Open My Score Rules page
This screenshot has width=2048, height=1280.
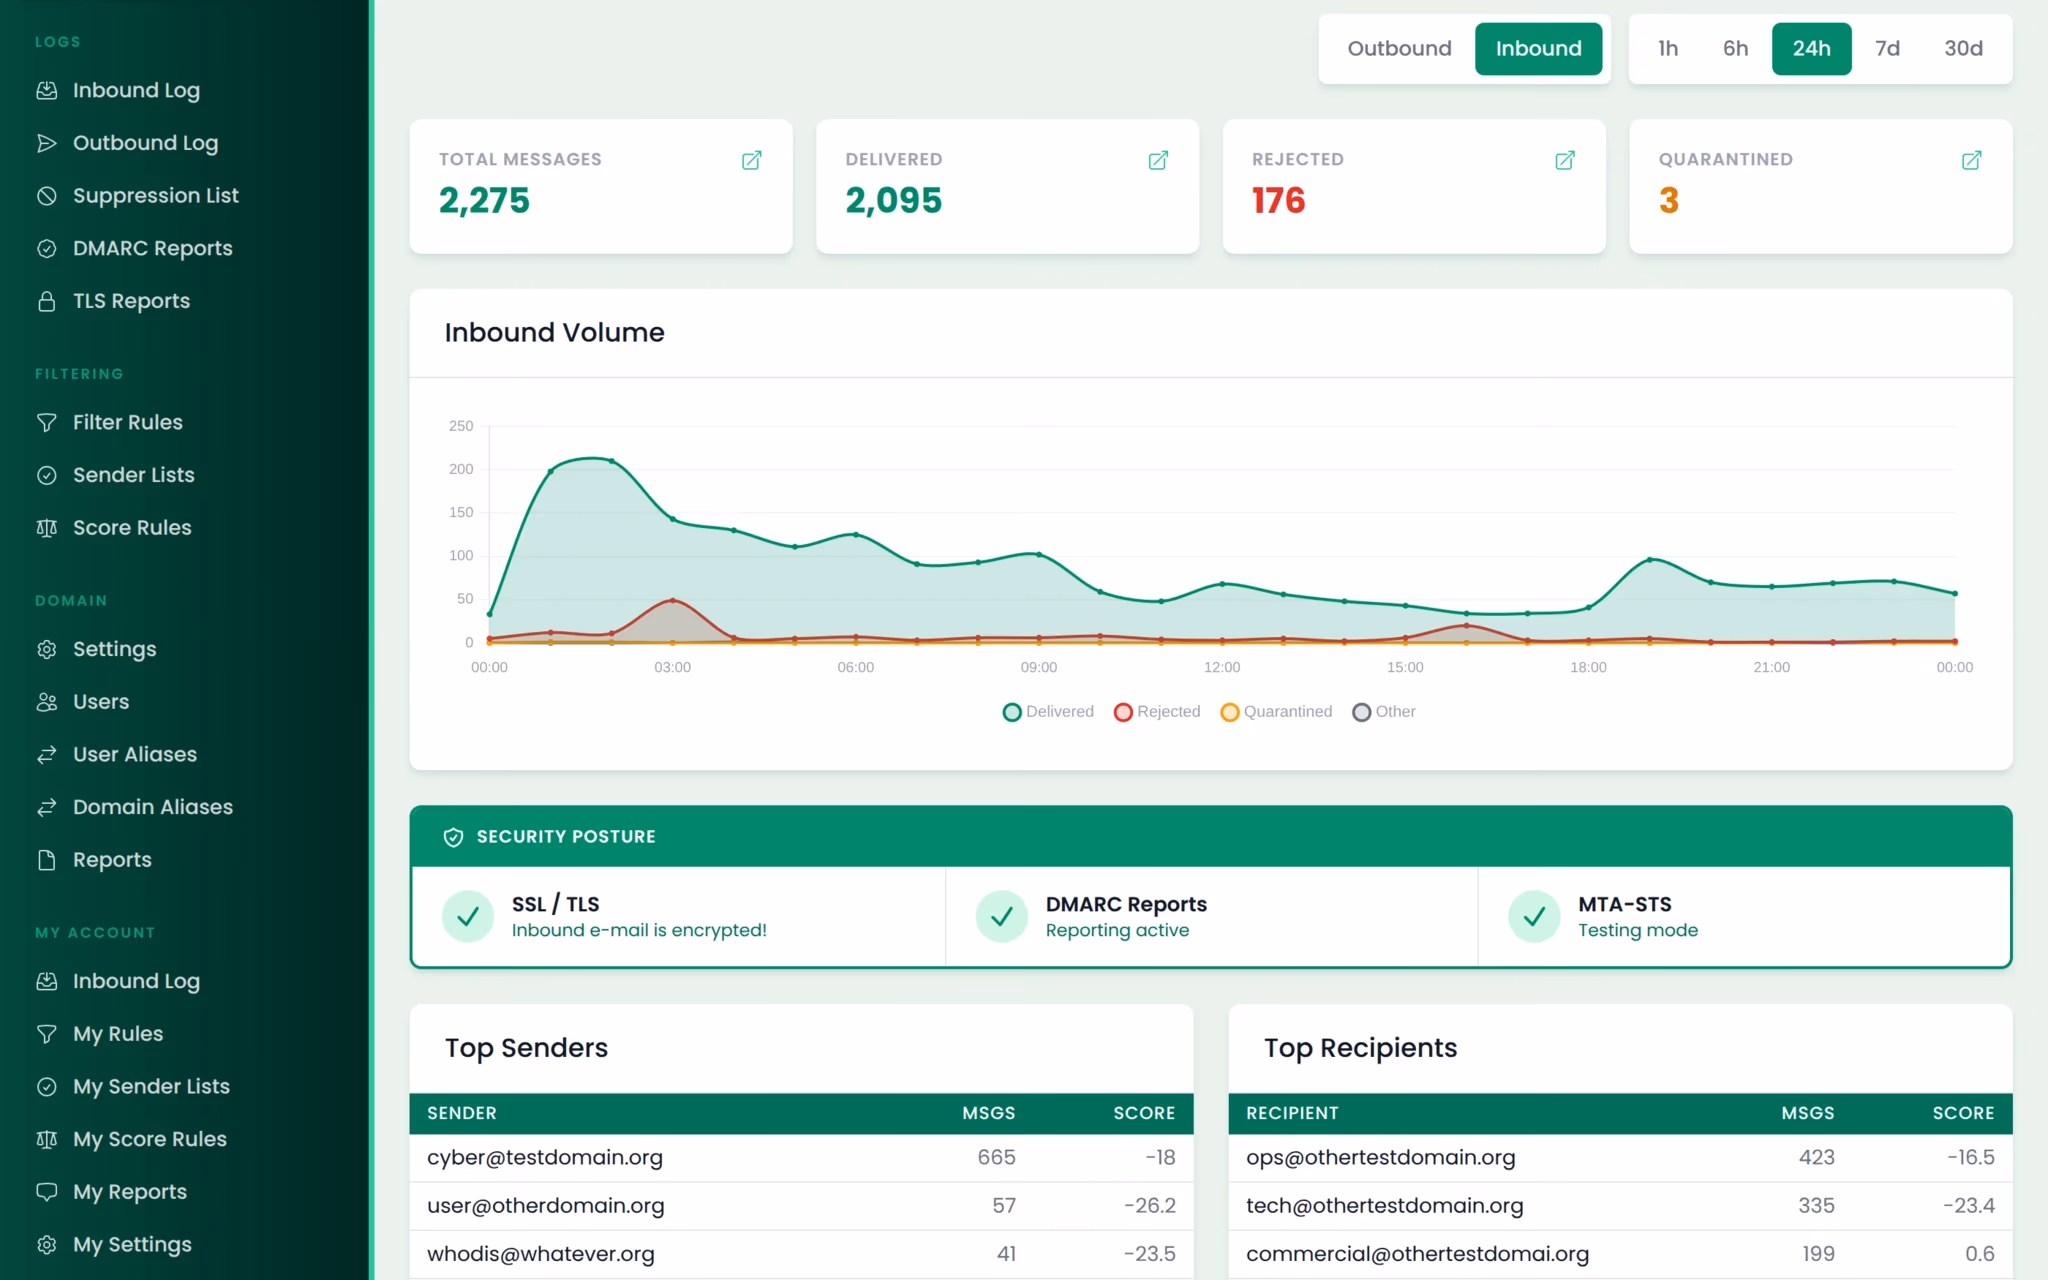tap(149, 1139)
